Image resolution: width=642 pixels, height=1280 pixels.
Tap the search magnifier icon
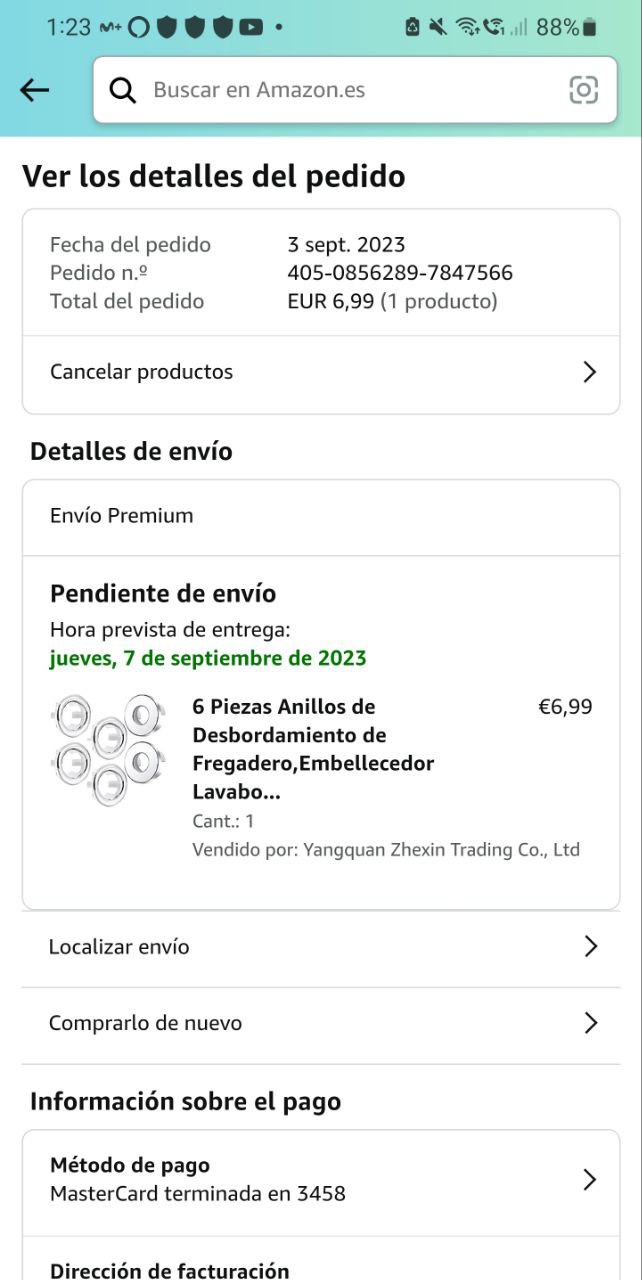tap(122, 90)
